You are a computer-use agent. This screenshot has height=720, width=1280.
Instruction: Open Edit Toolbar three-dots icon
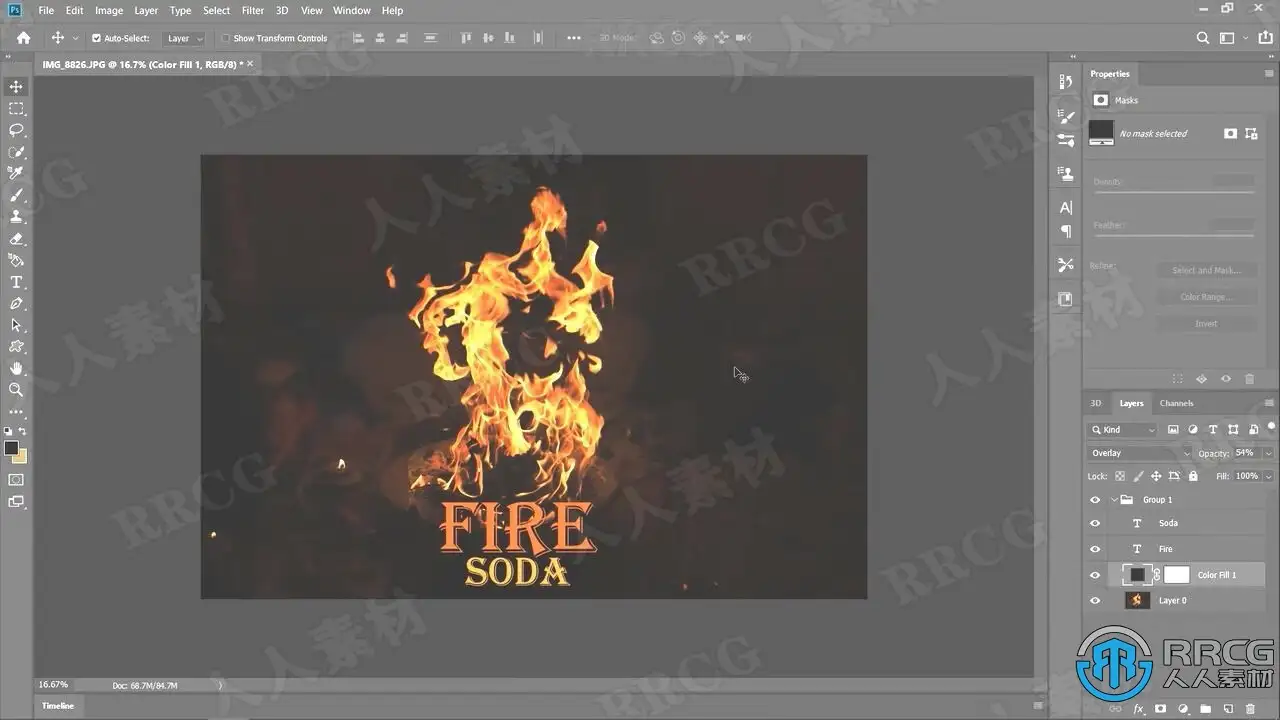(16, 412)
